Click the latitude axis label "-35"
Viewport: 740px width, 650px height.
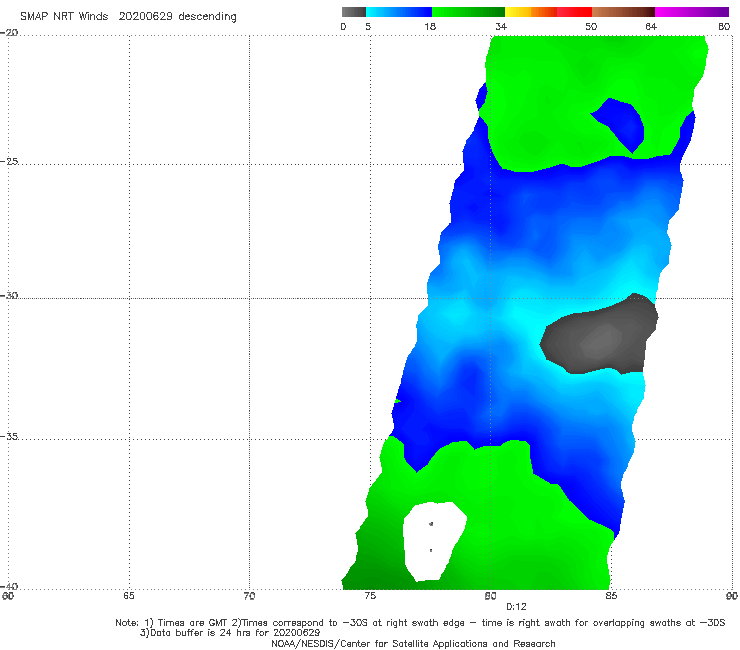(9, 436)
